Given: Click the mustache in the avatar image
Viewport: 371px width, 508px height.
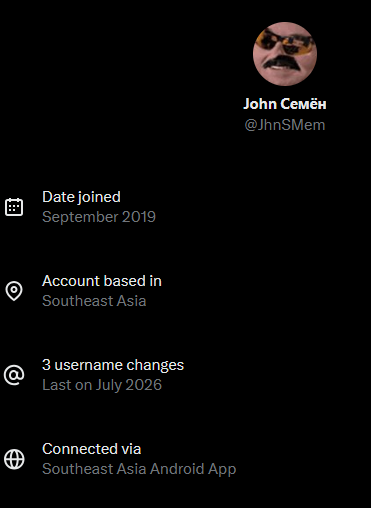Looking at the screenshot, I should [x=282, y=62].
